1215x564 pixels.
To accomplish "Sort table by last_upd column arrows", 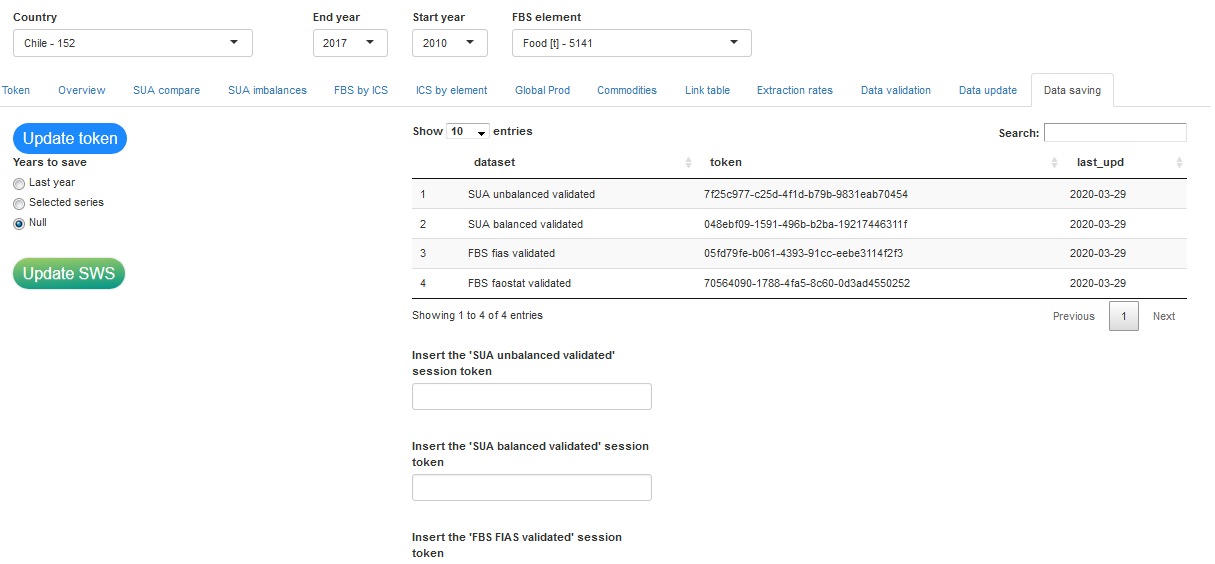I will point(1179,163).
